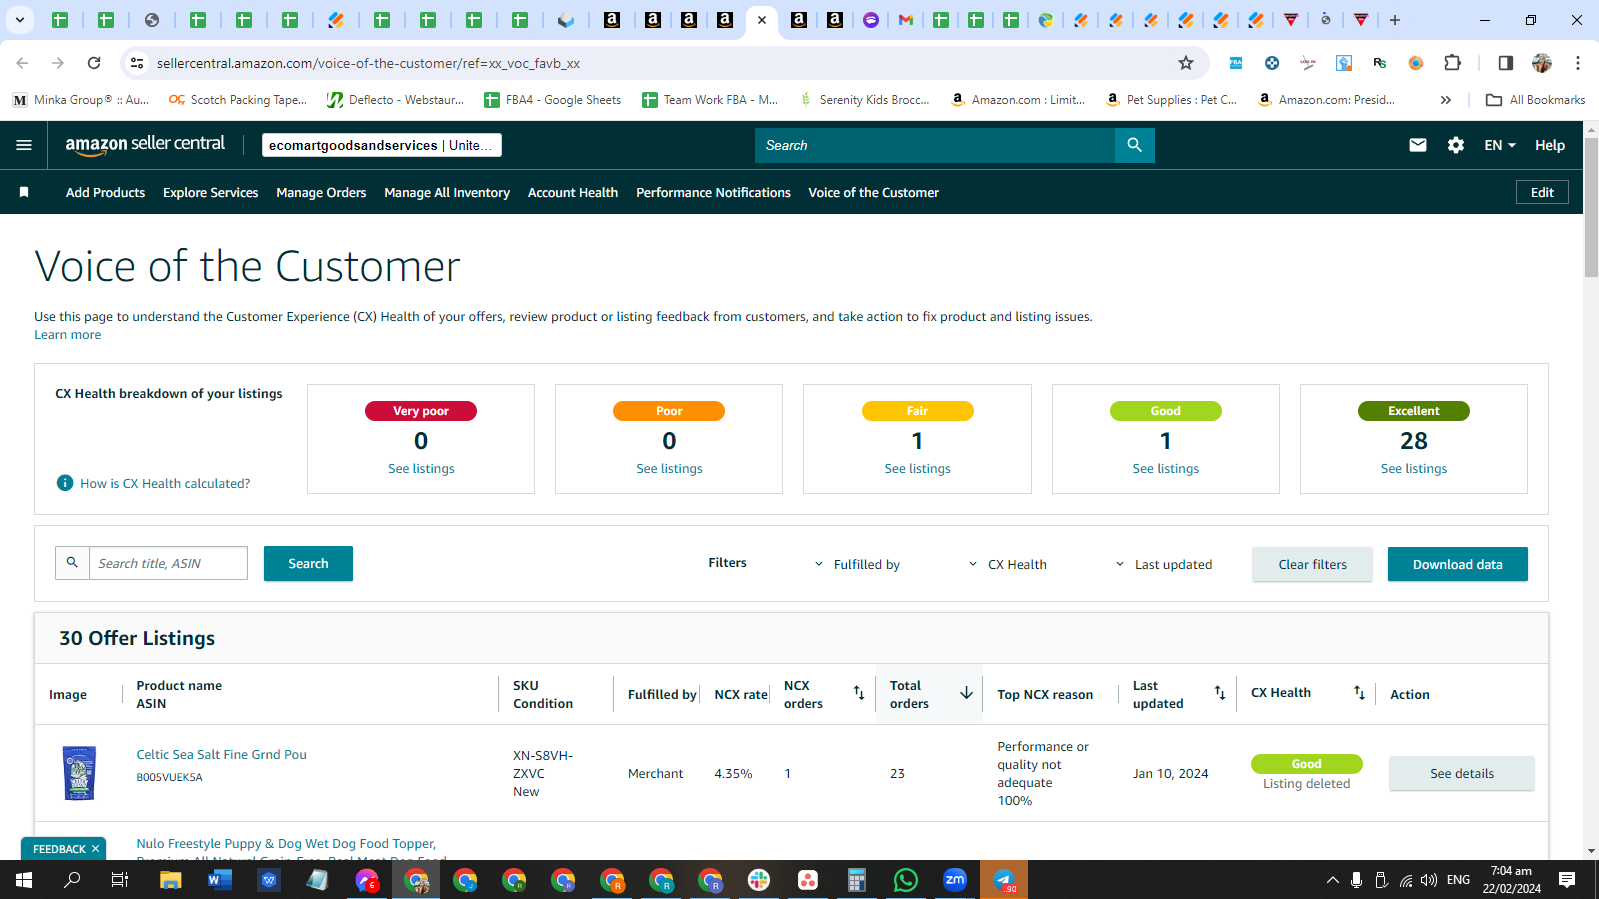This screenshot has width=1599, height=899.
Task: Select Voice of the Customer nav item
Action: click(x=874, y=192)
